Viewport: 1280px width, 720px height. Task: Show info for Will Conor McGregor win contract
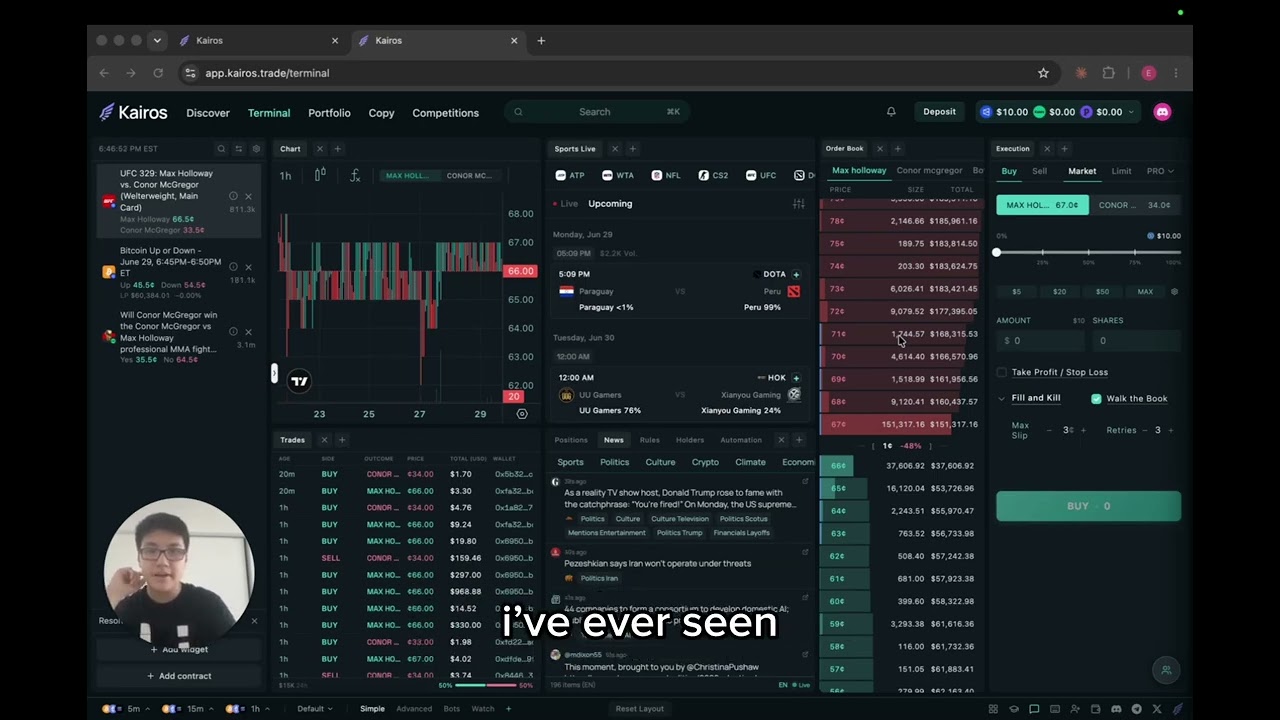[x=233, y=332]
